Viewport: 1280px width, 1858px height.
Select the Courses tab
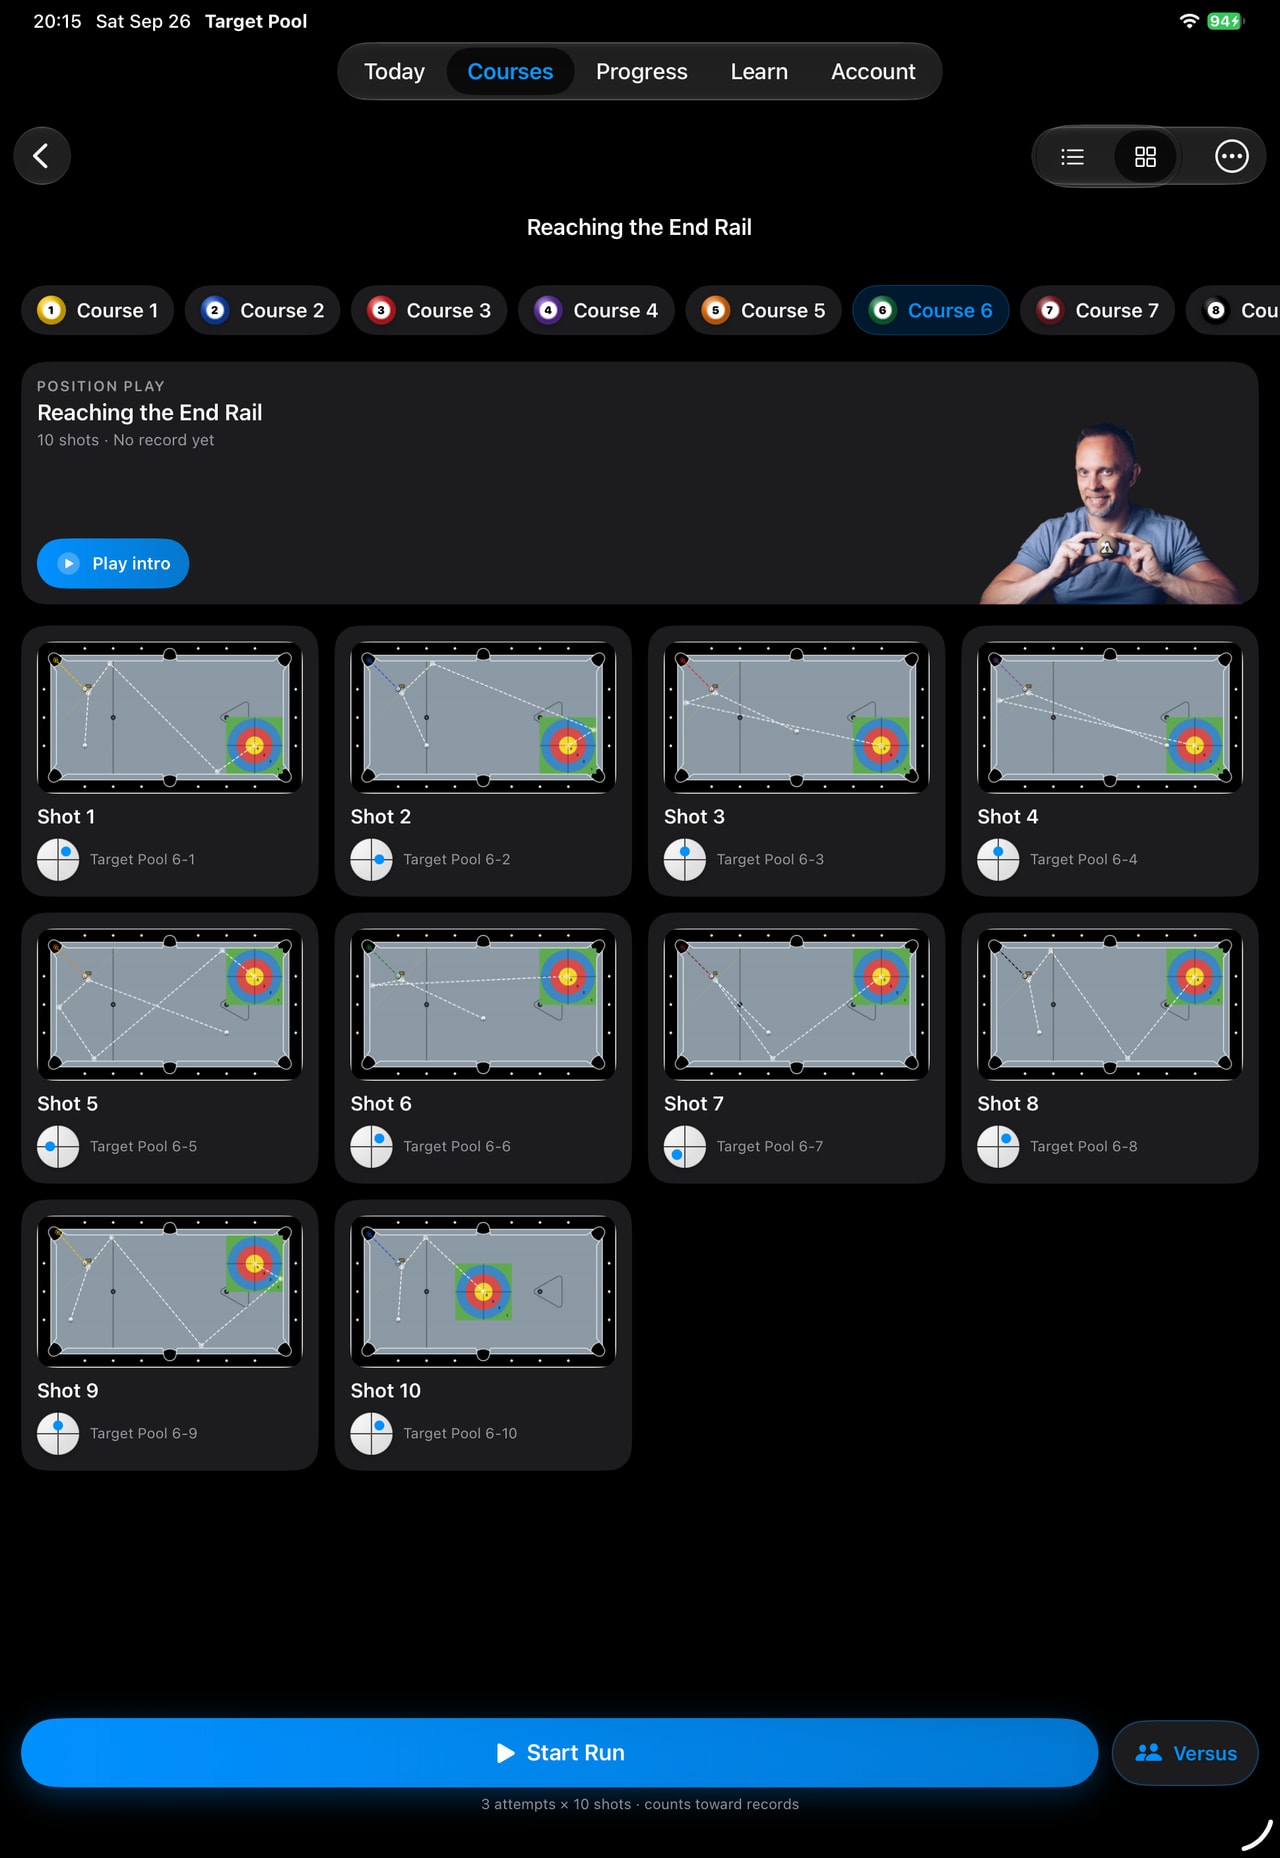coord(510,72)
